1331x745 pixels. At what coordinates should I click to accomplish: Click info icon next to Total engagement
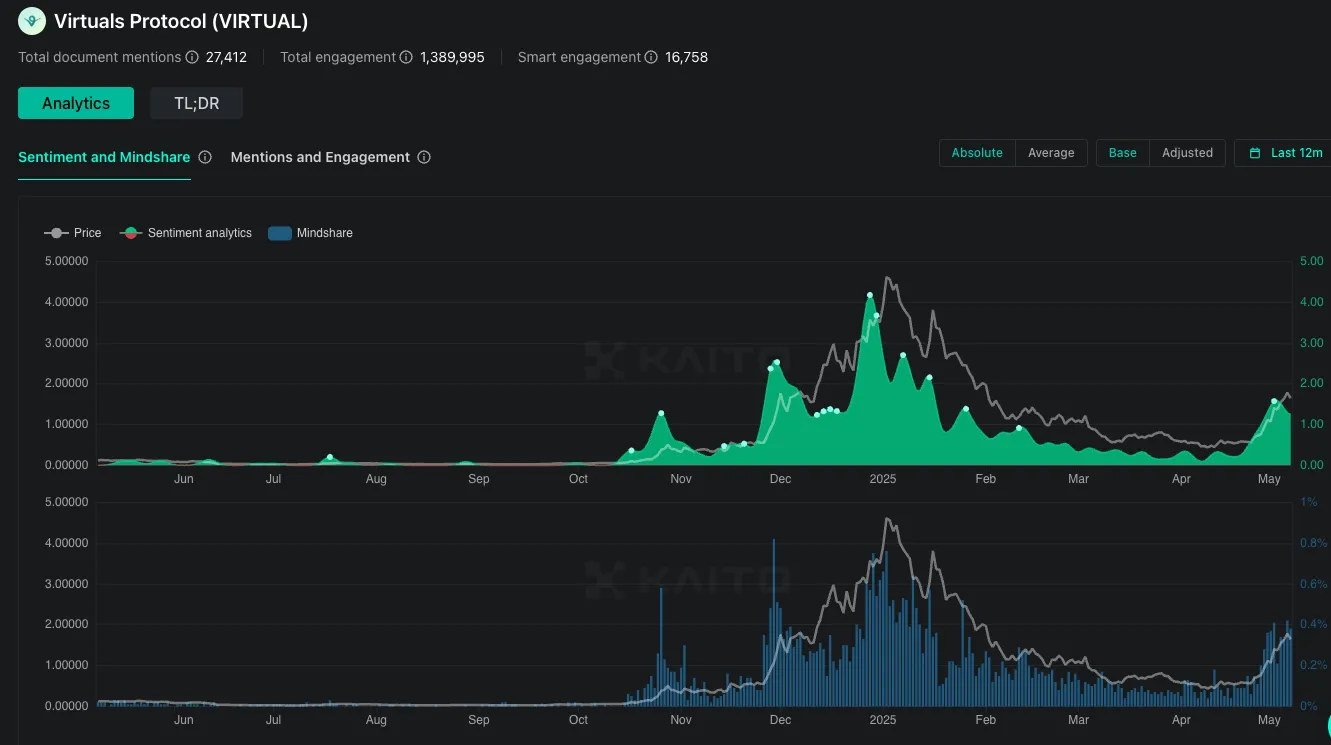406,57
